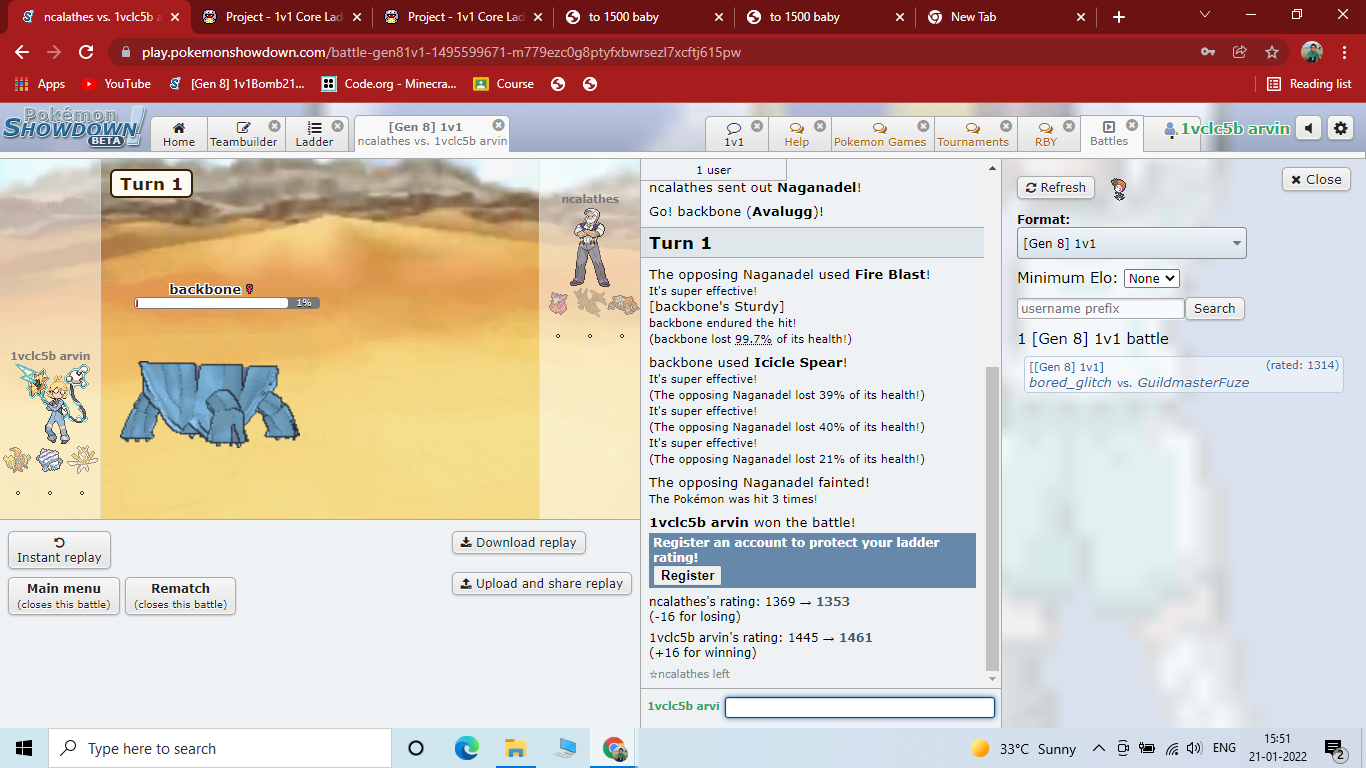This screenshot has height=768, width=1366.
Task: Click 1vclc5b arvin trainer sprite
Action: tap(52, 402)
